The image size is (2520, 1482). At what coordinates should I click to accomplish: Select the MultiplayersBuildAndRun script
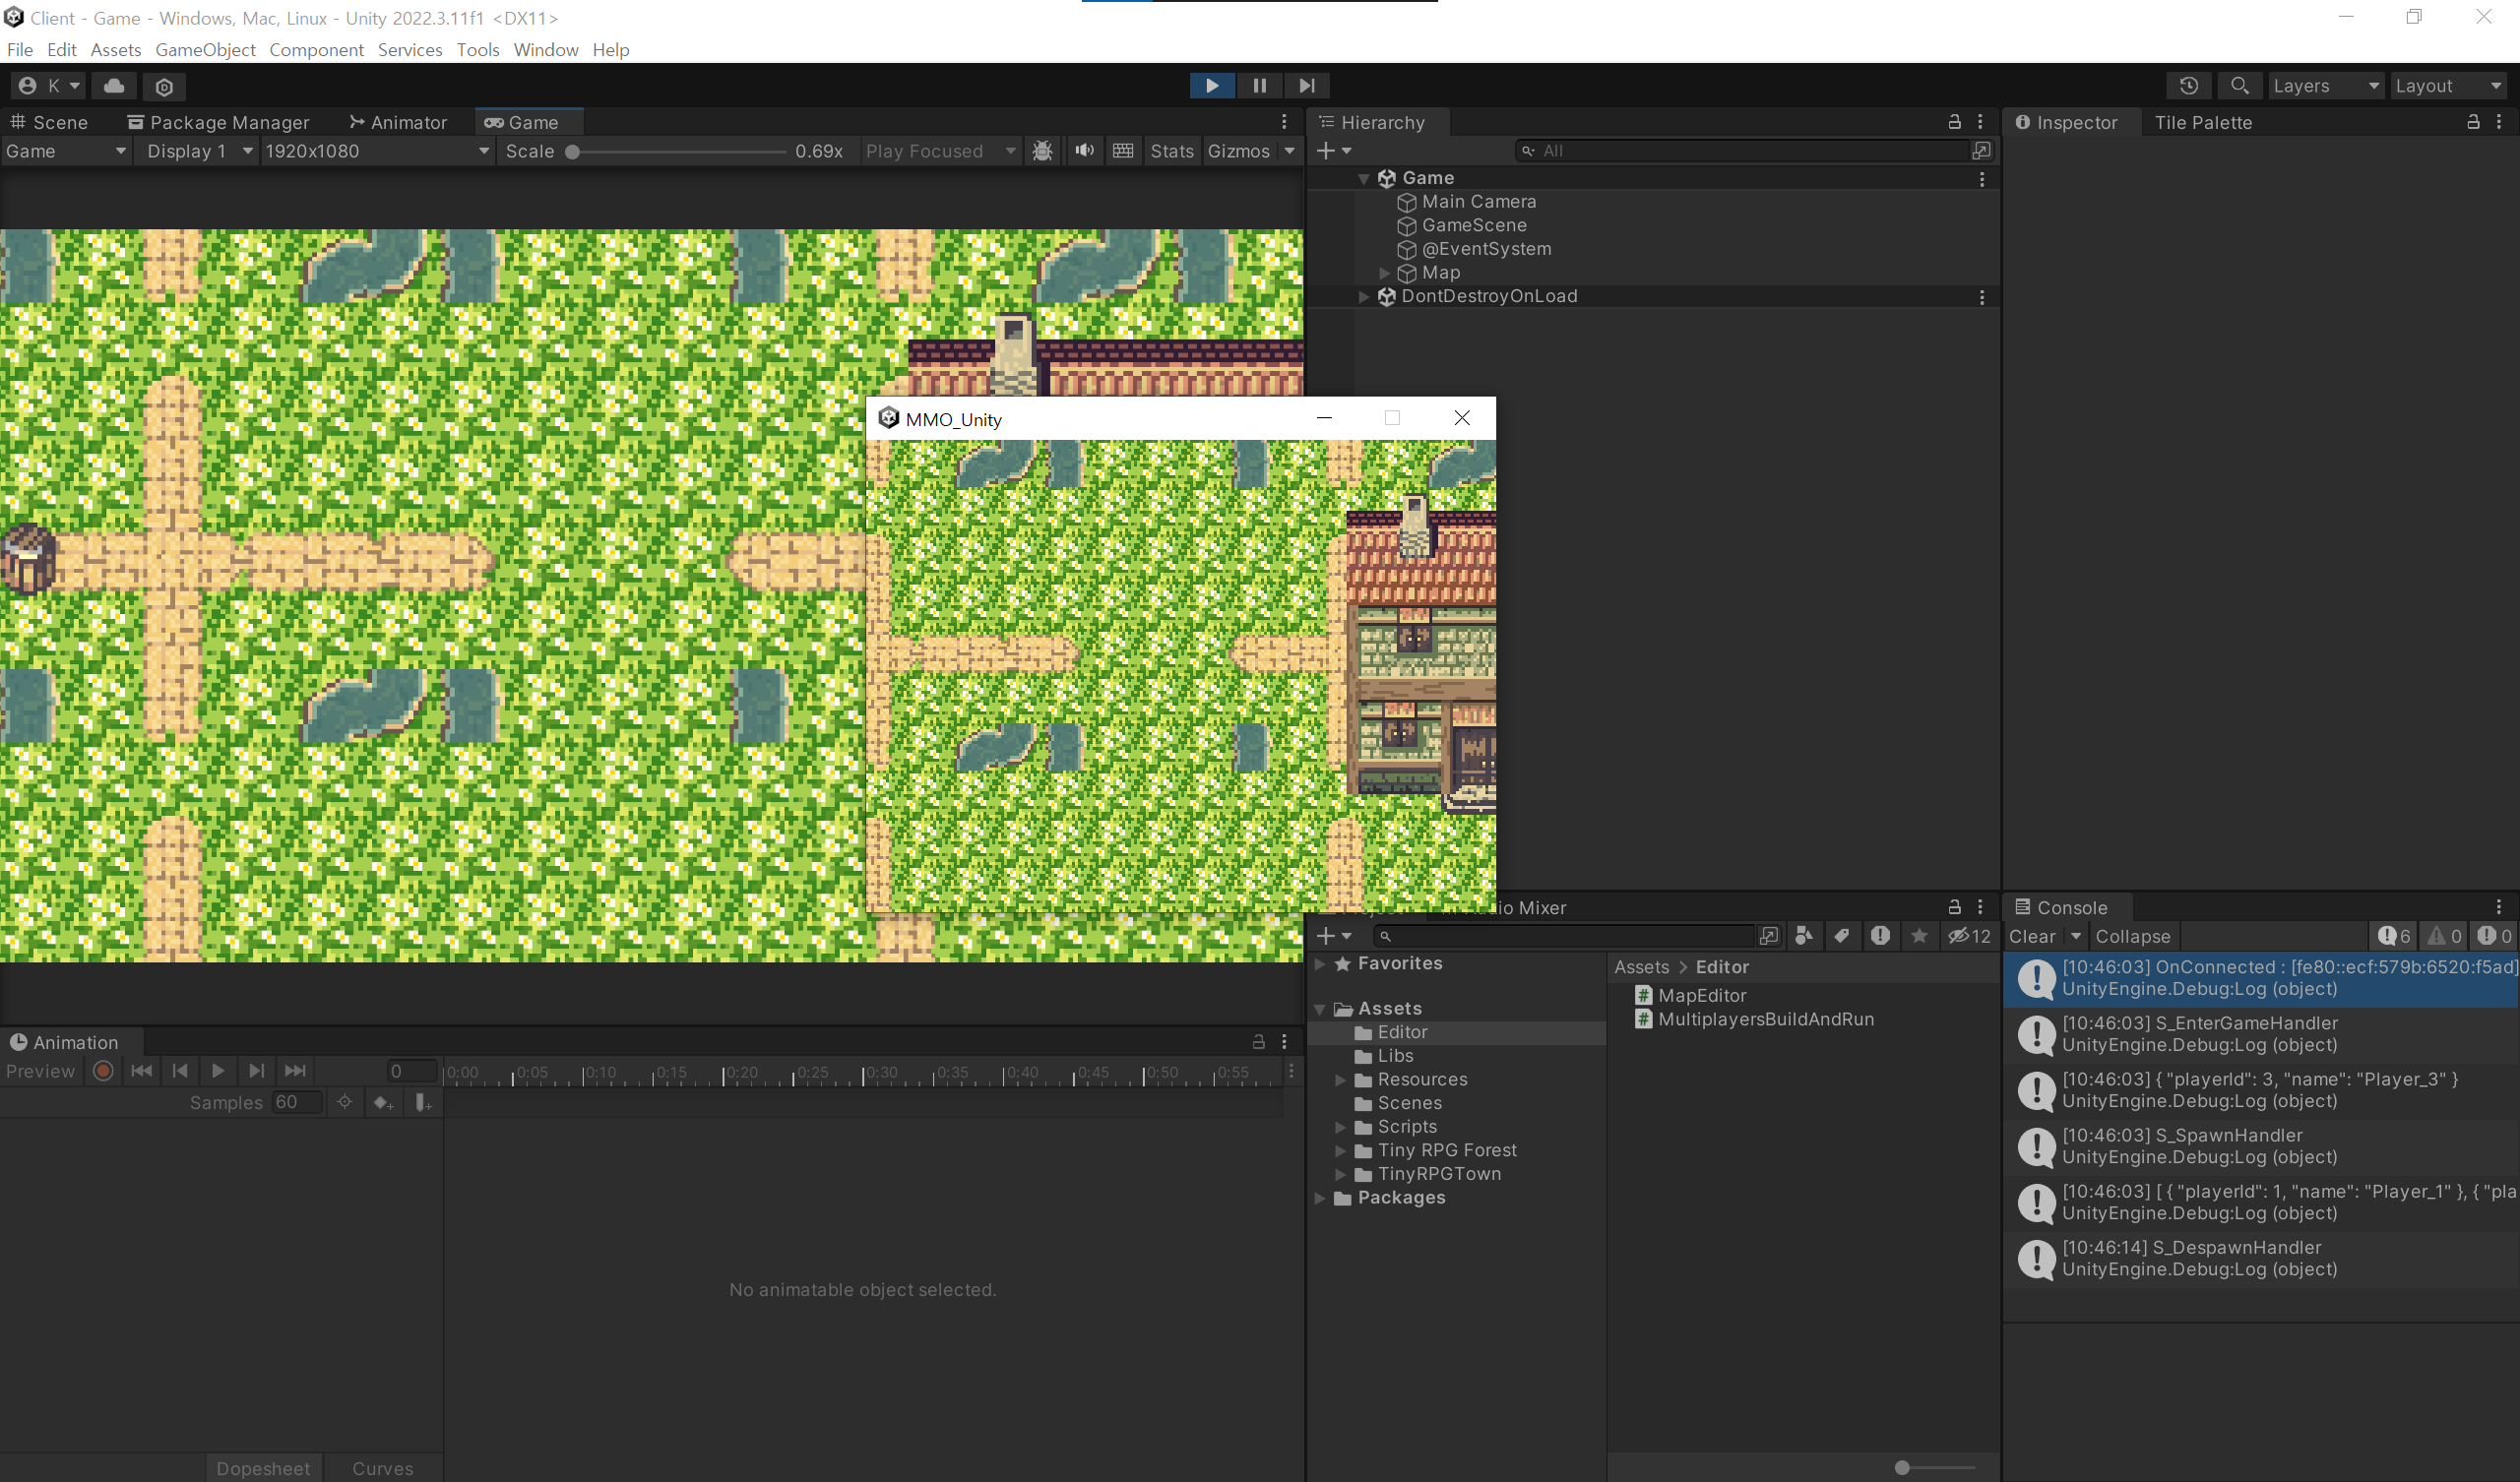point(1765,1019)
